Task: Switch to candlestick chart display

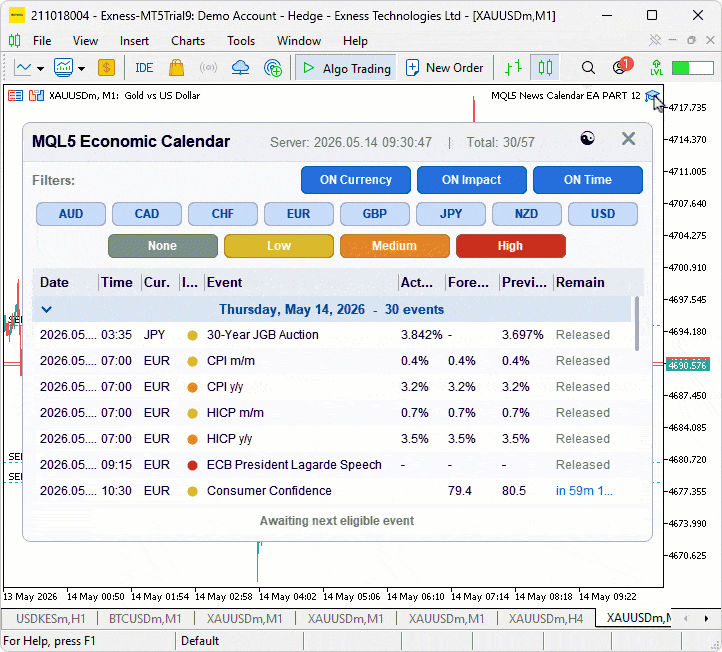Action: coord(545,68)
